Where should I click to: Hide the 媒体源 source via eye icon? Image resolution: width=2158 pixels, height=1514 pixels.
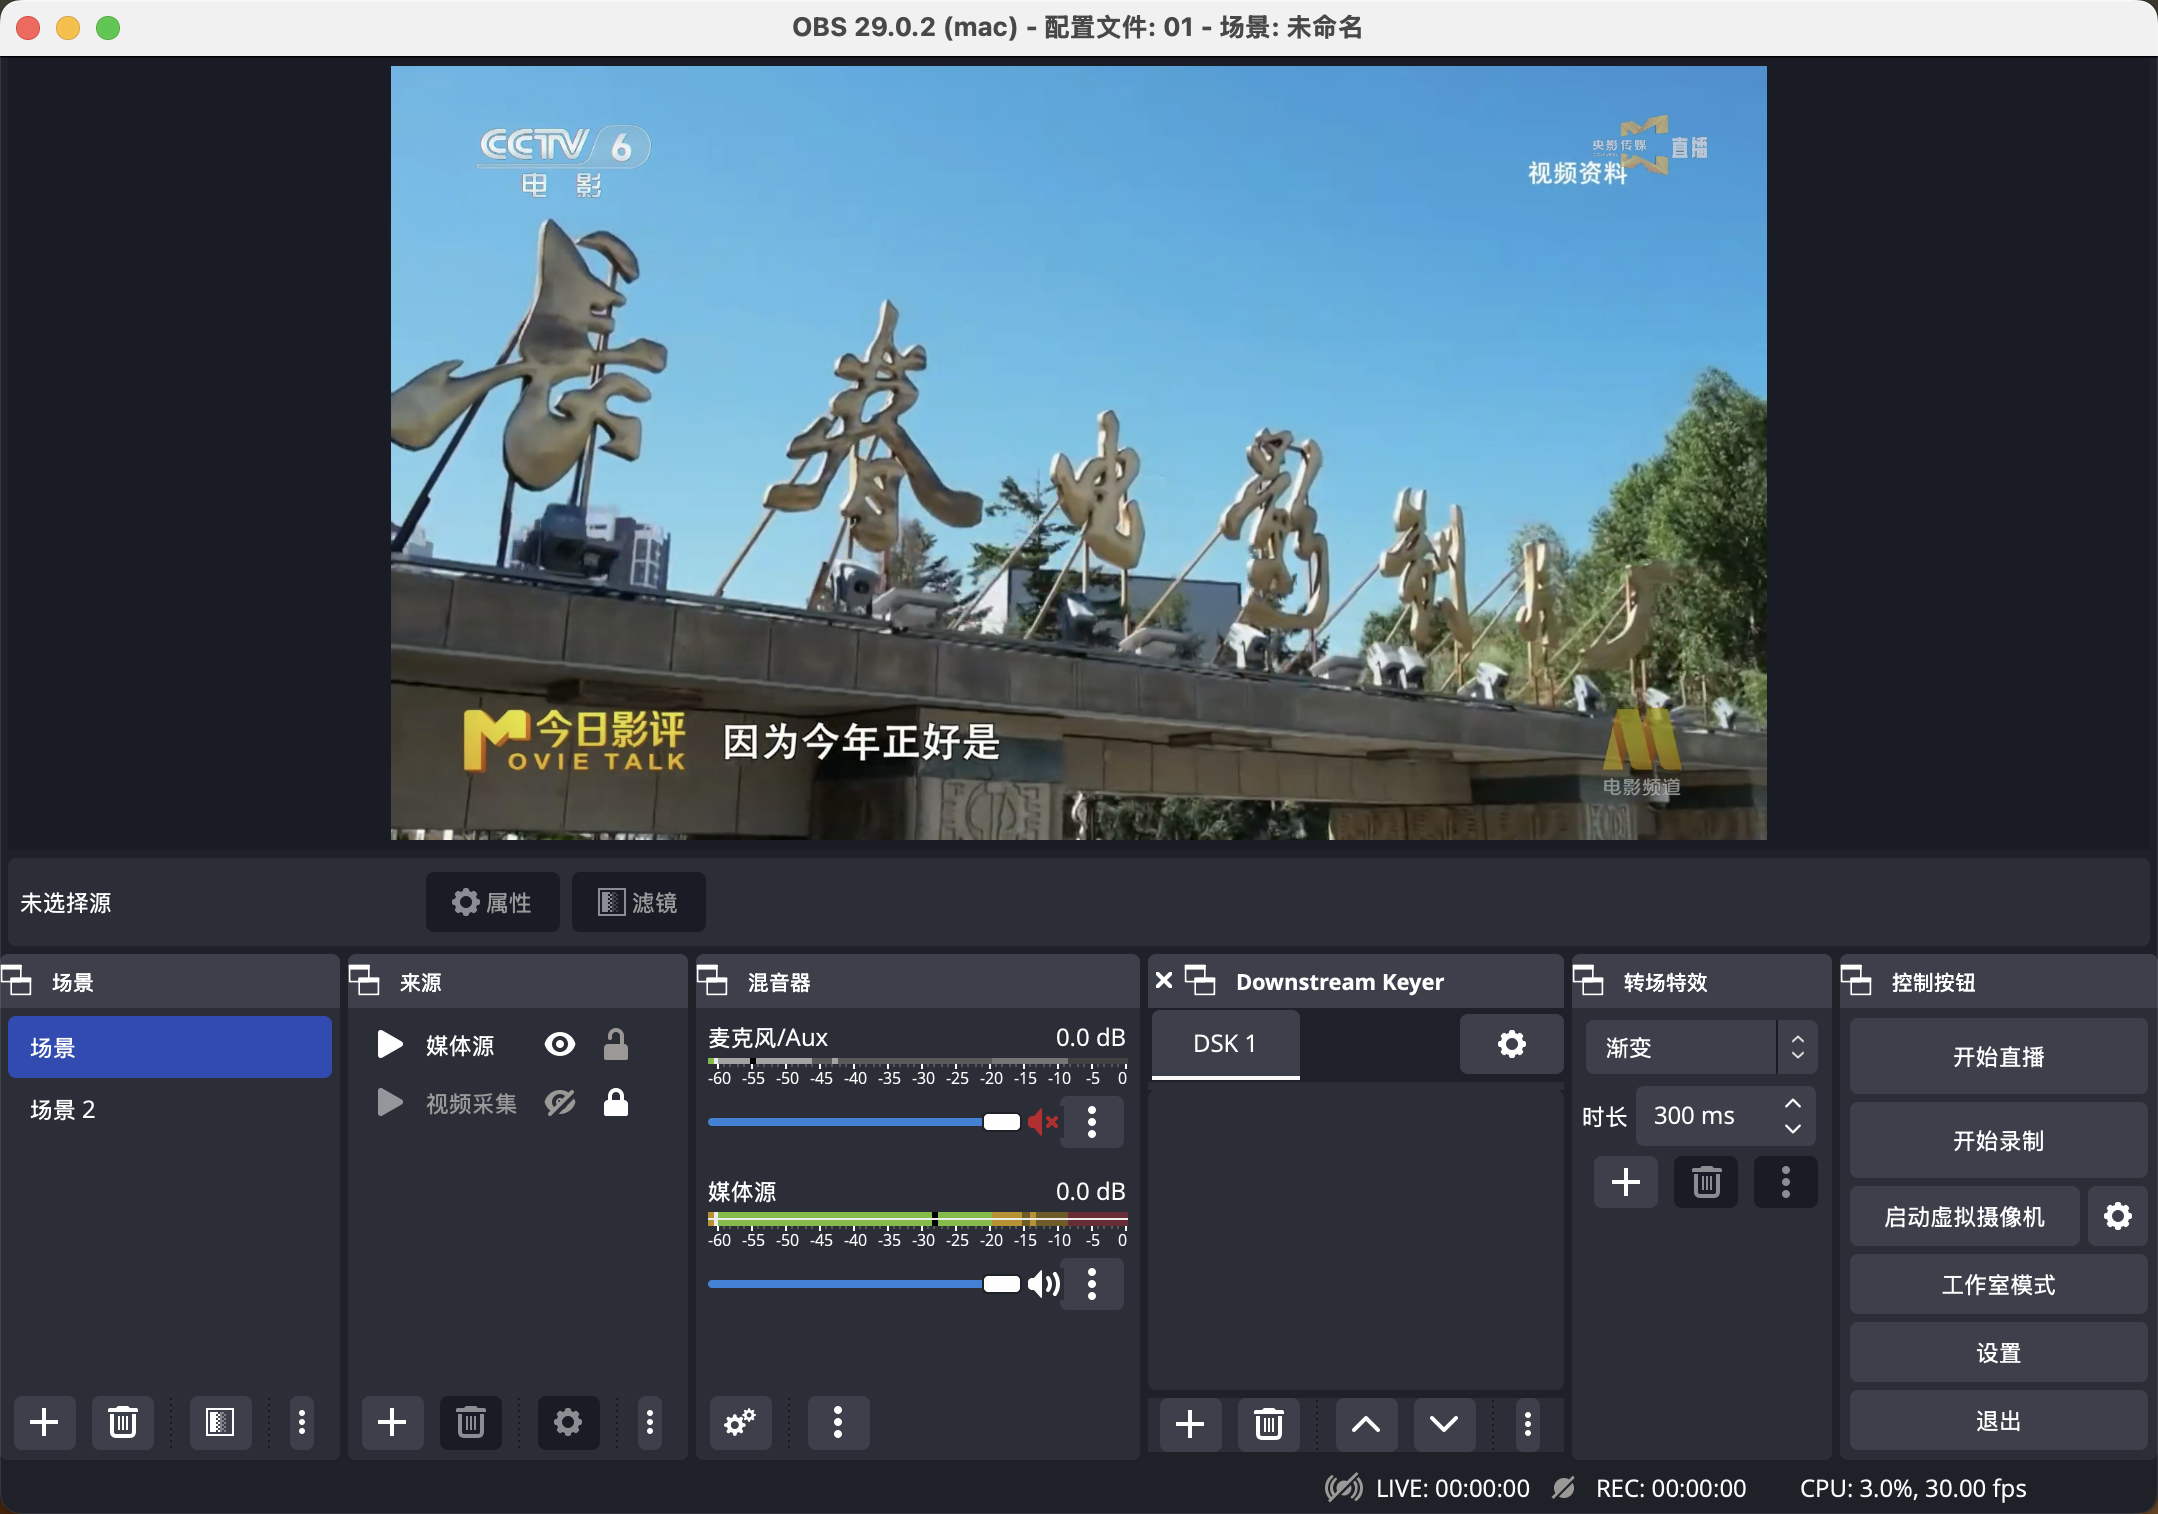click(x=560, y=1045)
